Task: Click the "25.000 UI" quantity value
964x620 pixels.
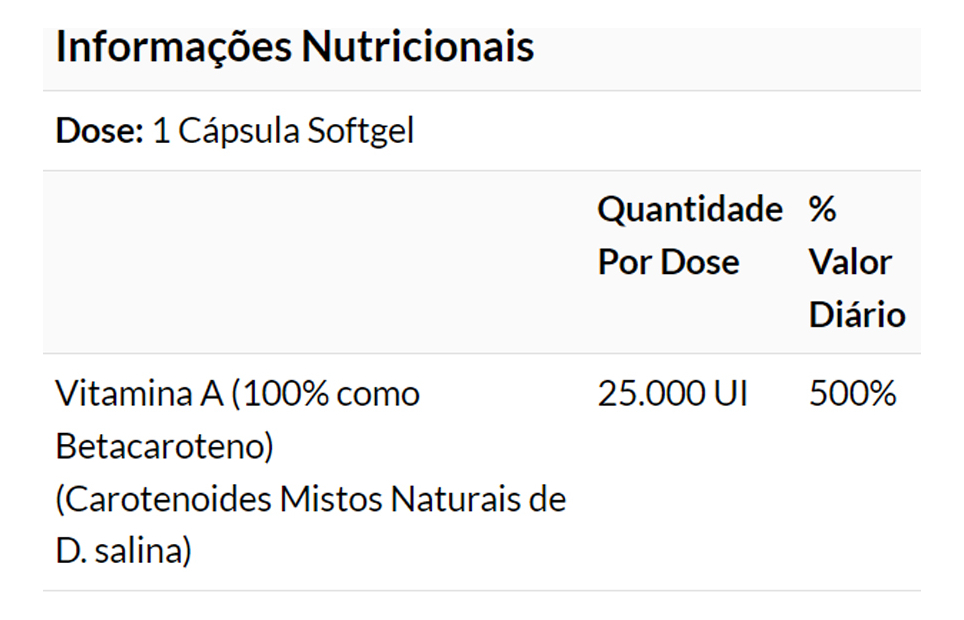Action: pos(672,394)
